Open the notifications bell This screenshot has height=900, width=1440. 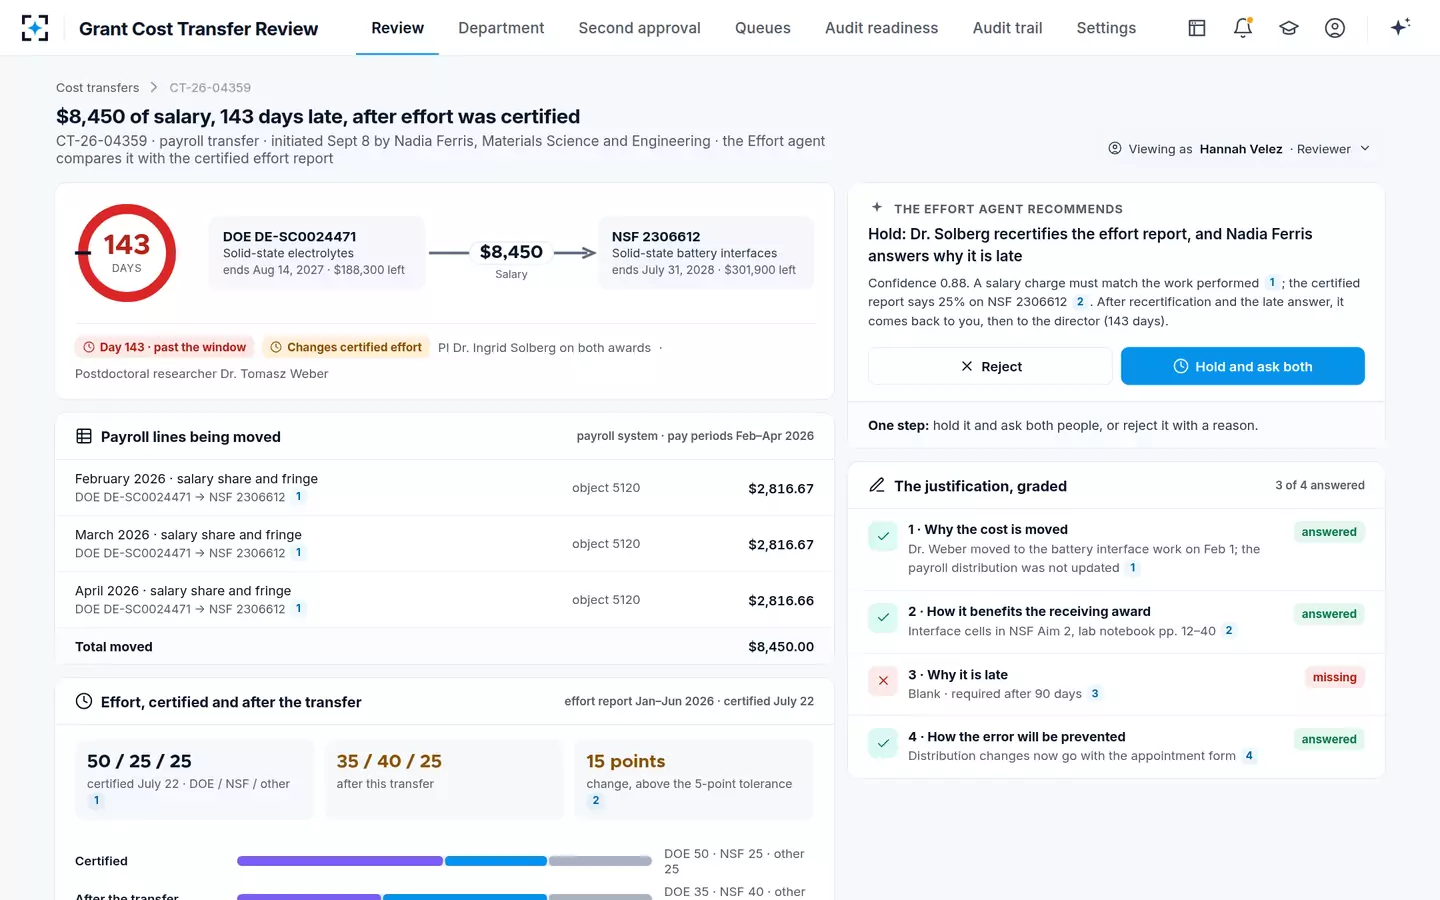click(x=1243, y=28)
